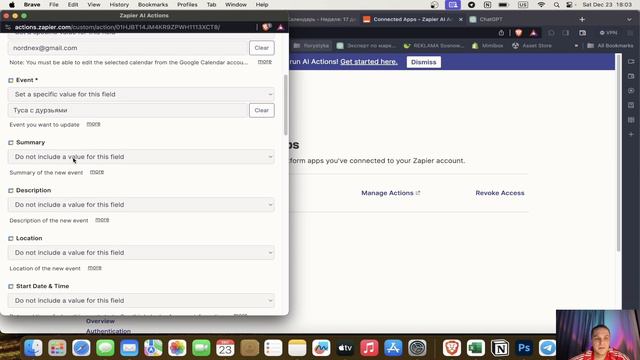The image size is (640, 360).
Task: Open tab list chevron in Brave window
Action: (629, 19)
